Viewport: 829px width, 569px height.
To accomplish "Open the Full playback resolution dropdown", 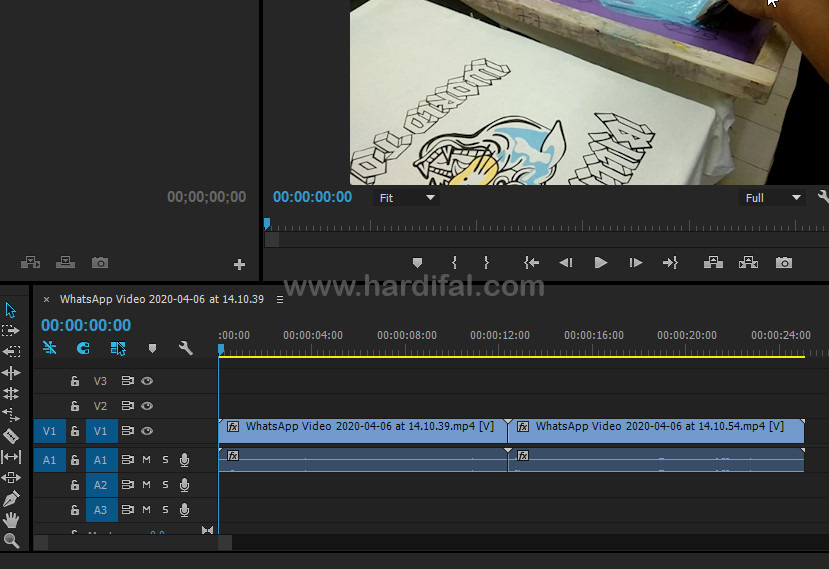I will click(772, 198).
